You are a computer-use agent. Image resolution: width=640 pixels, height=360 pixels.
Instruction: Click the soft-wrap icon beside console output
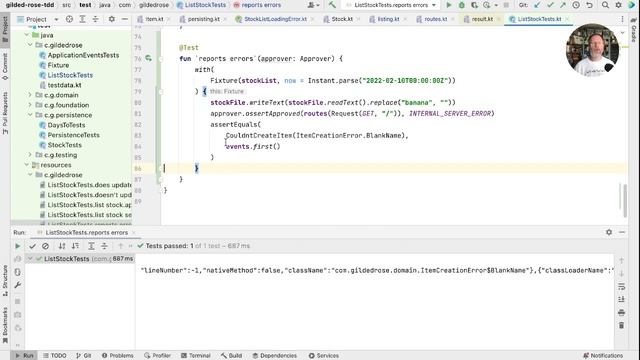coord(622,287)
